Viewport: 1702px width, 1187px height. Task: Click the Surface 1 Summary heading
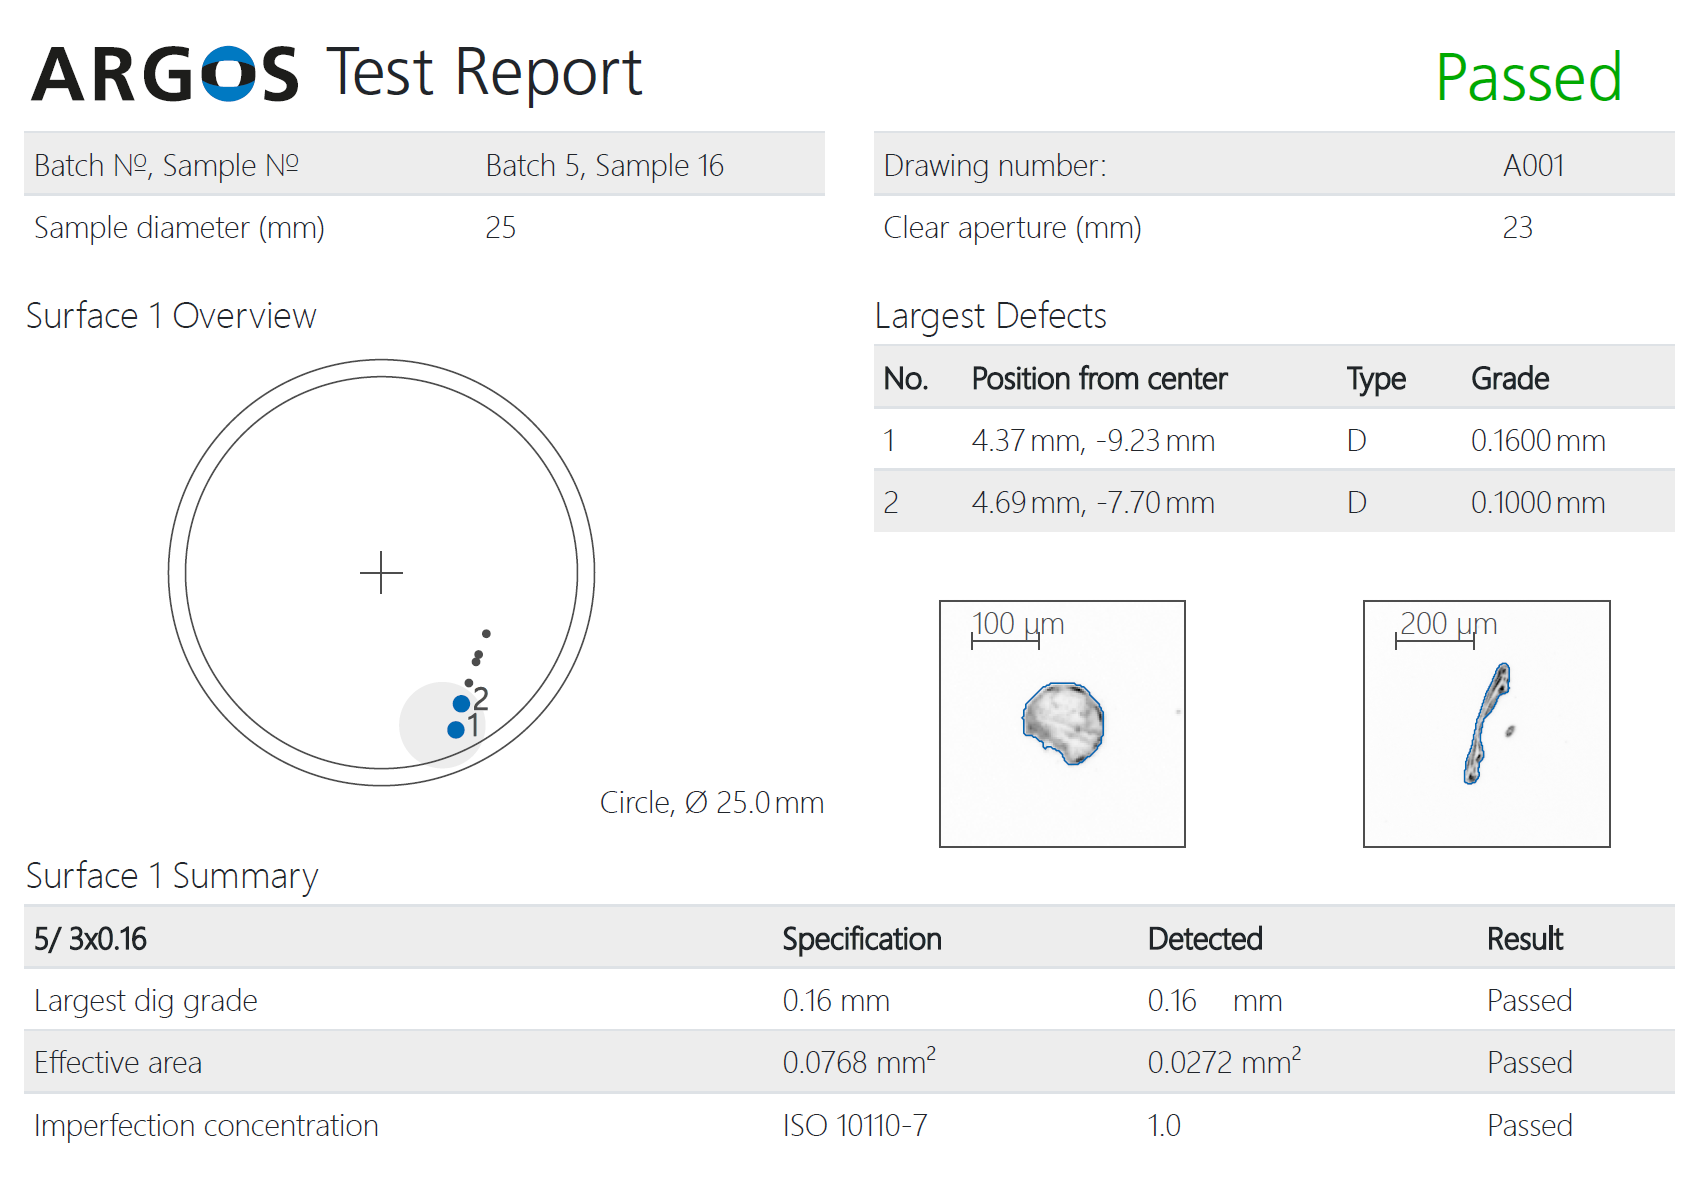tap(172, 876)
